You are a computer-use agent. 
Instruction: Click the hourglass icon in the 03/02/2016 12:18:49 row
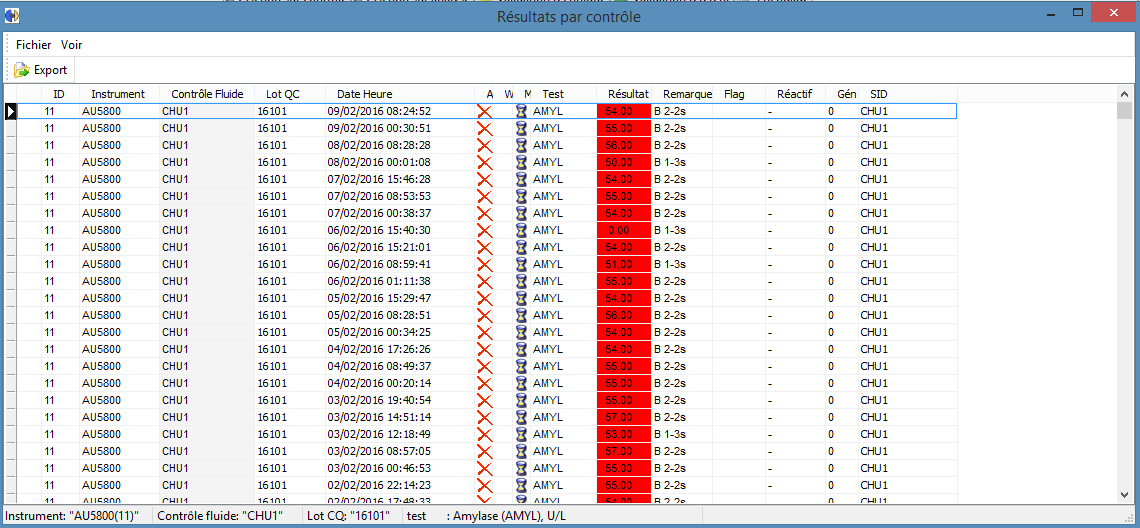click(x=521, y=434)
